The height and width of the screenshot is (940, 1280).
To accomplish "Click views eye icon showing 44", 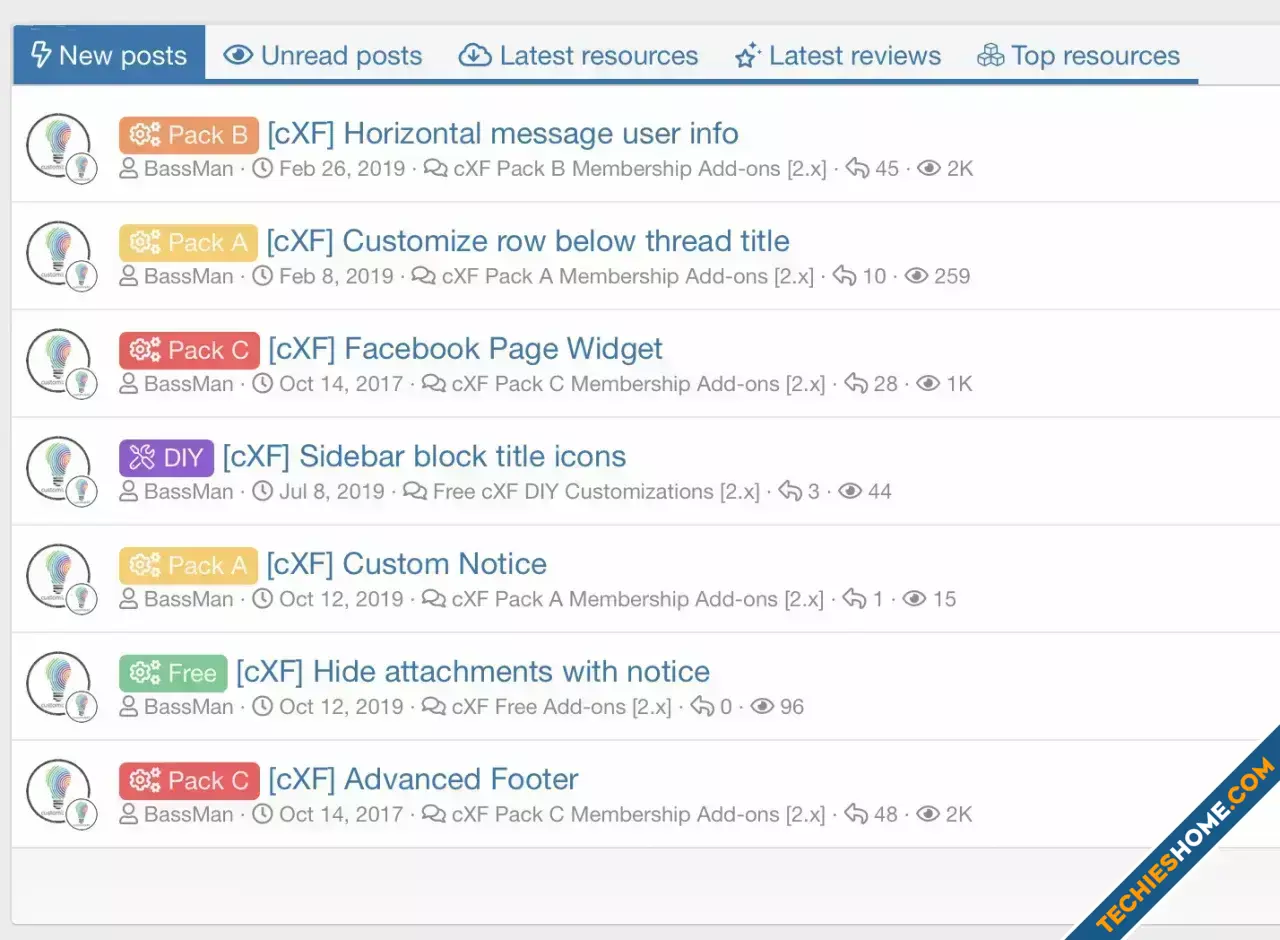I will click(850, 491).
